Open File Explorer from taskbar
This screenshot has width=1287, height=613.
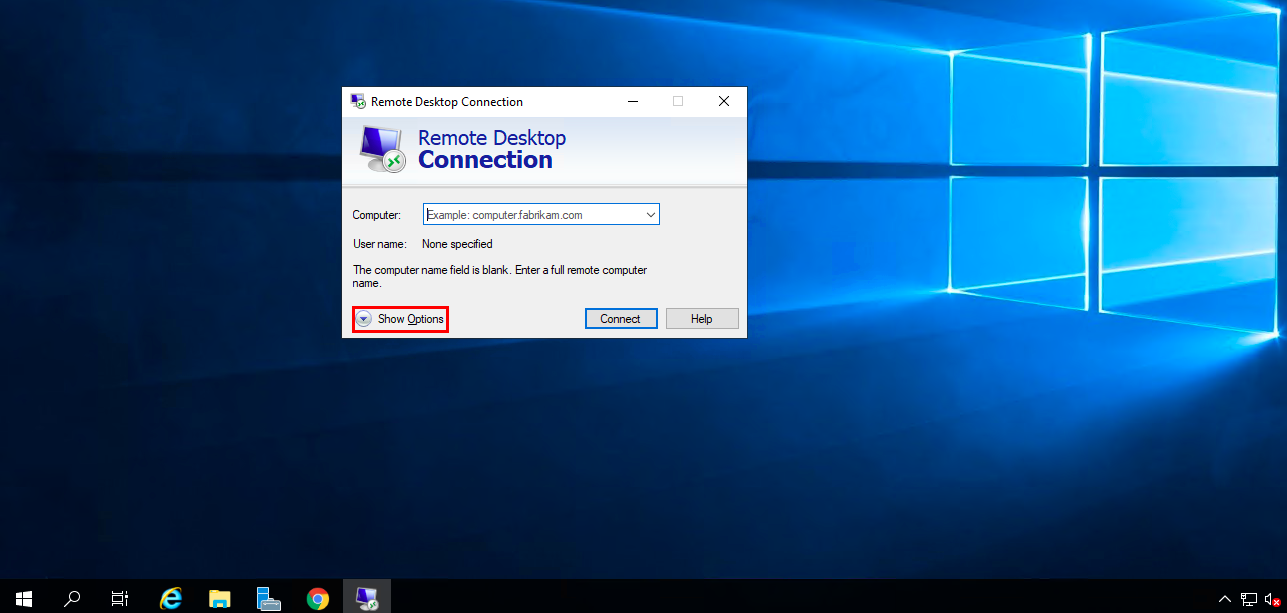click(x=220, y=599)
